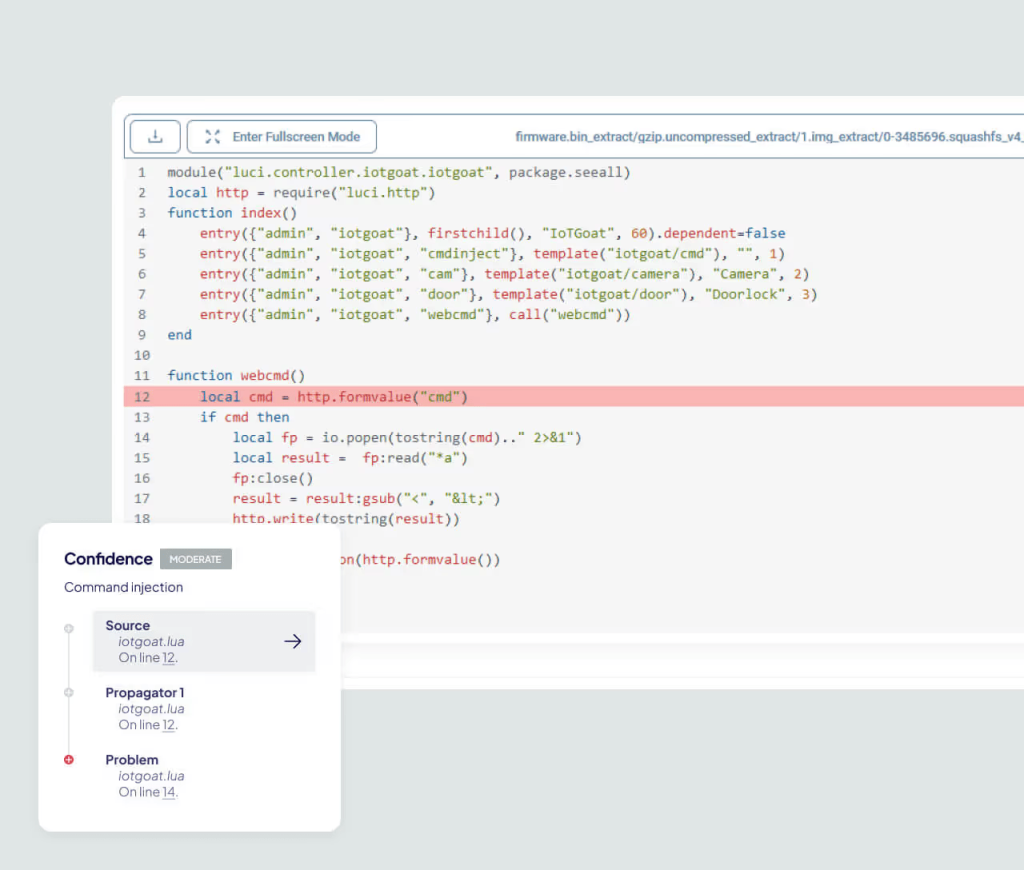Select the Propagator 1 trace step
The width and height of the screenshot is (1024, 870).
click(x=145, y=693)
